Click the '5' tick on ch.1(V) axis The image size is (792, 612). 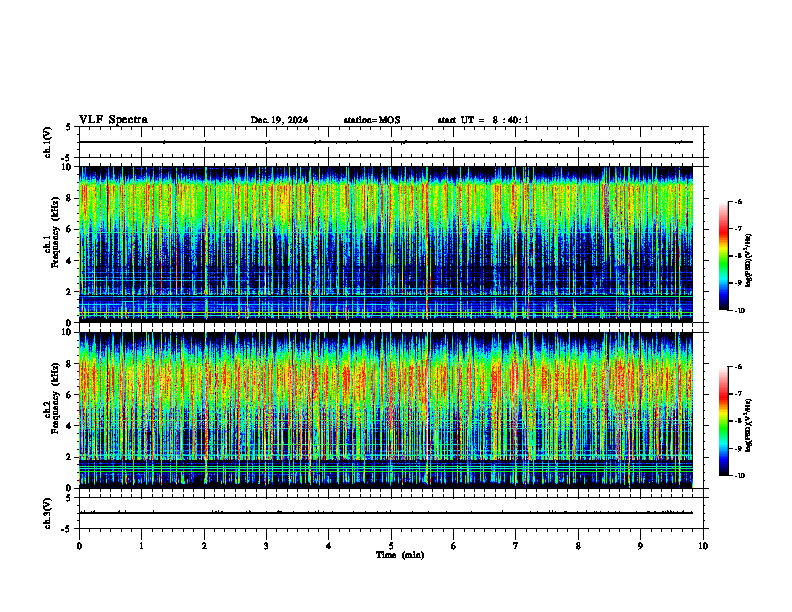click(x=69, y=128)
